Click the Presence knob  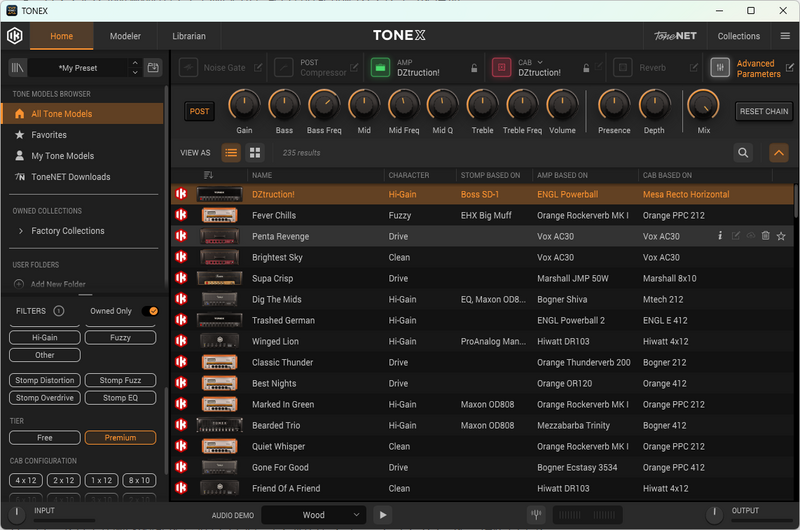click(x=614, y=106)
